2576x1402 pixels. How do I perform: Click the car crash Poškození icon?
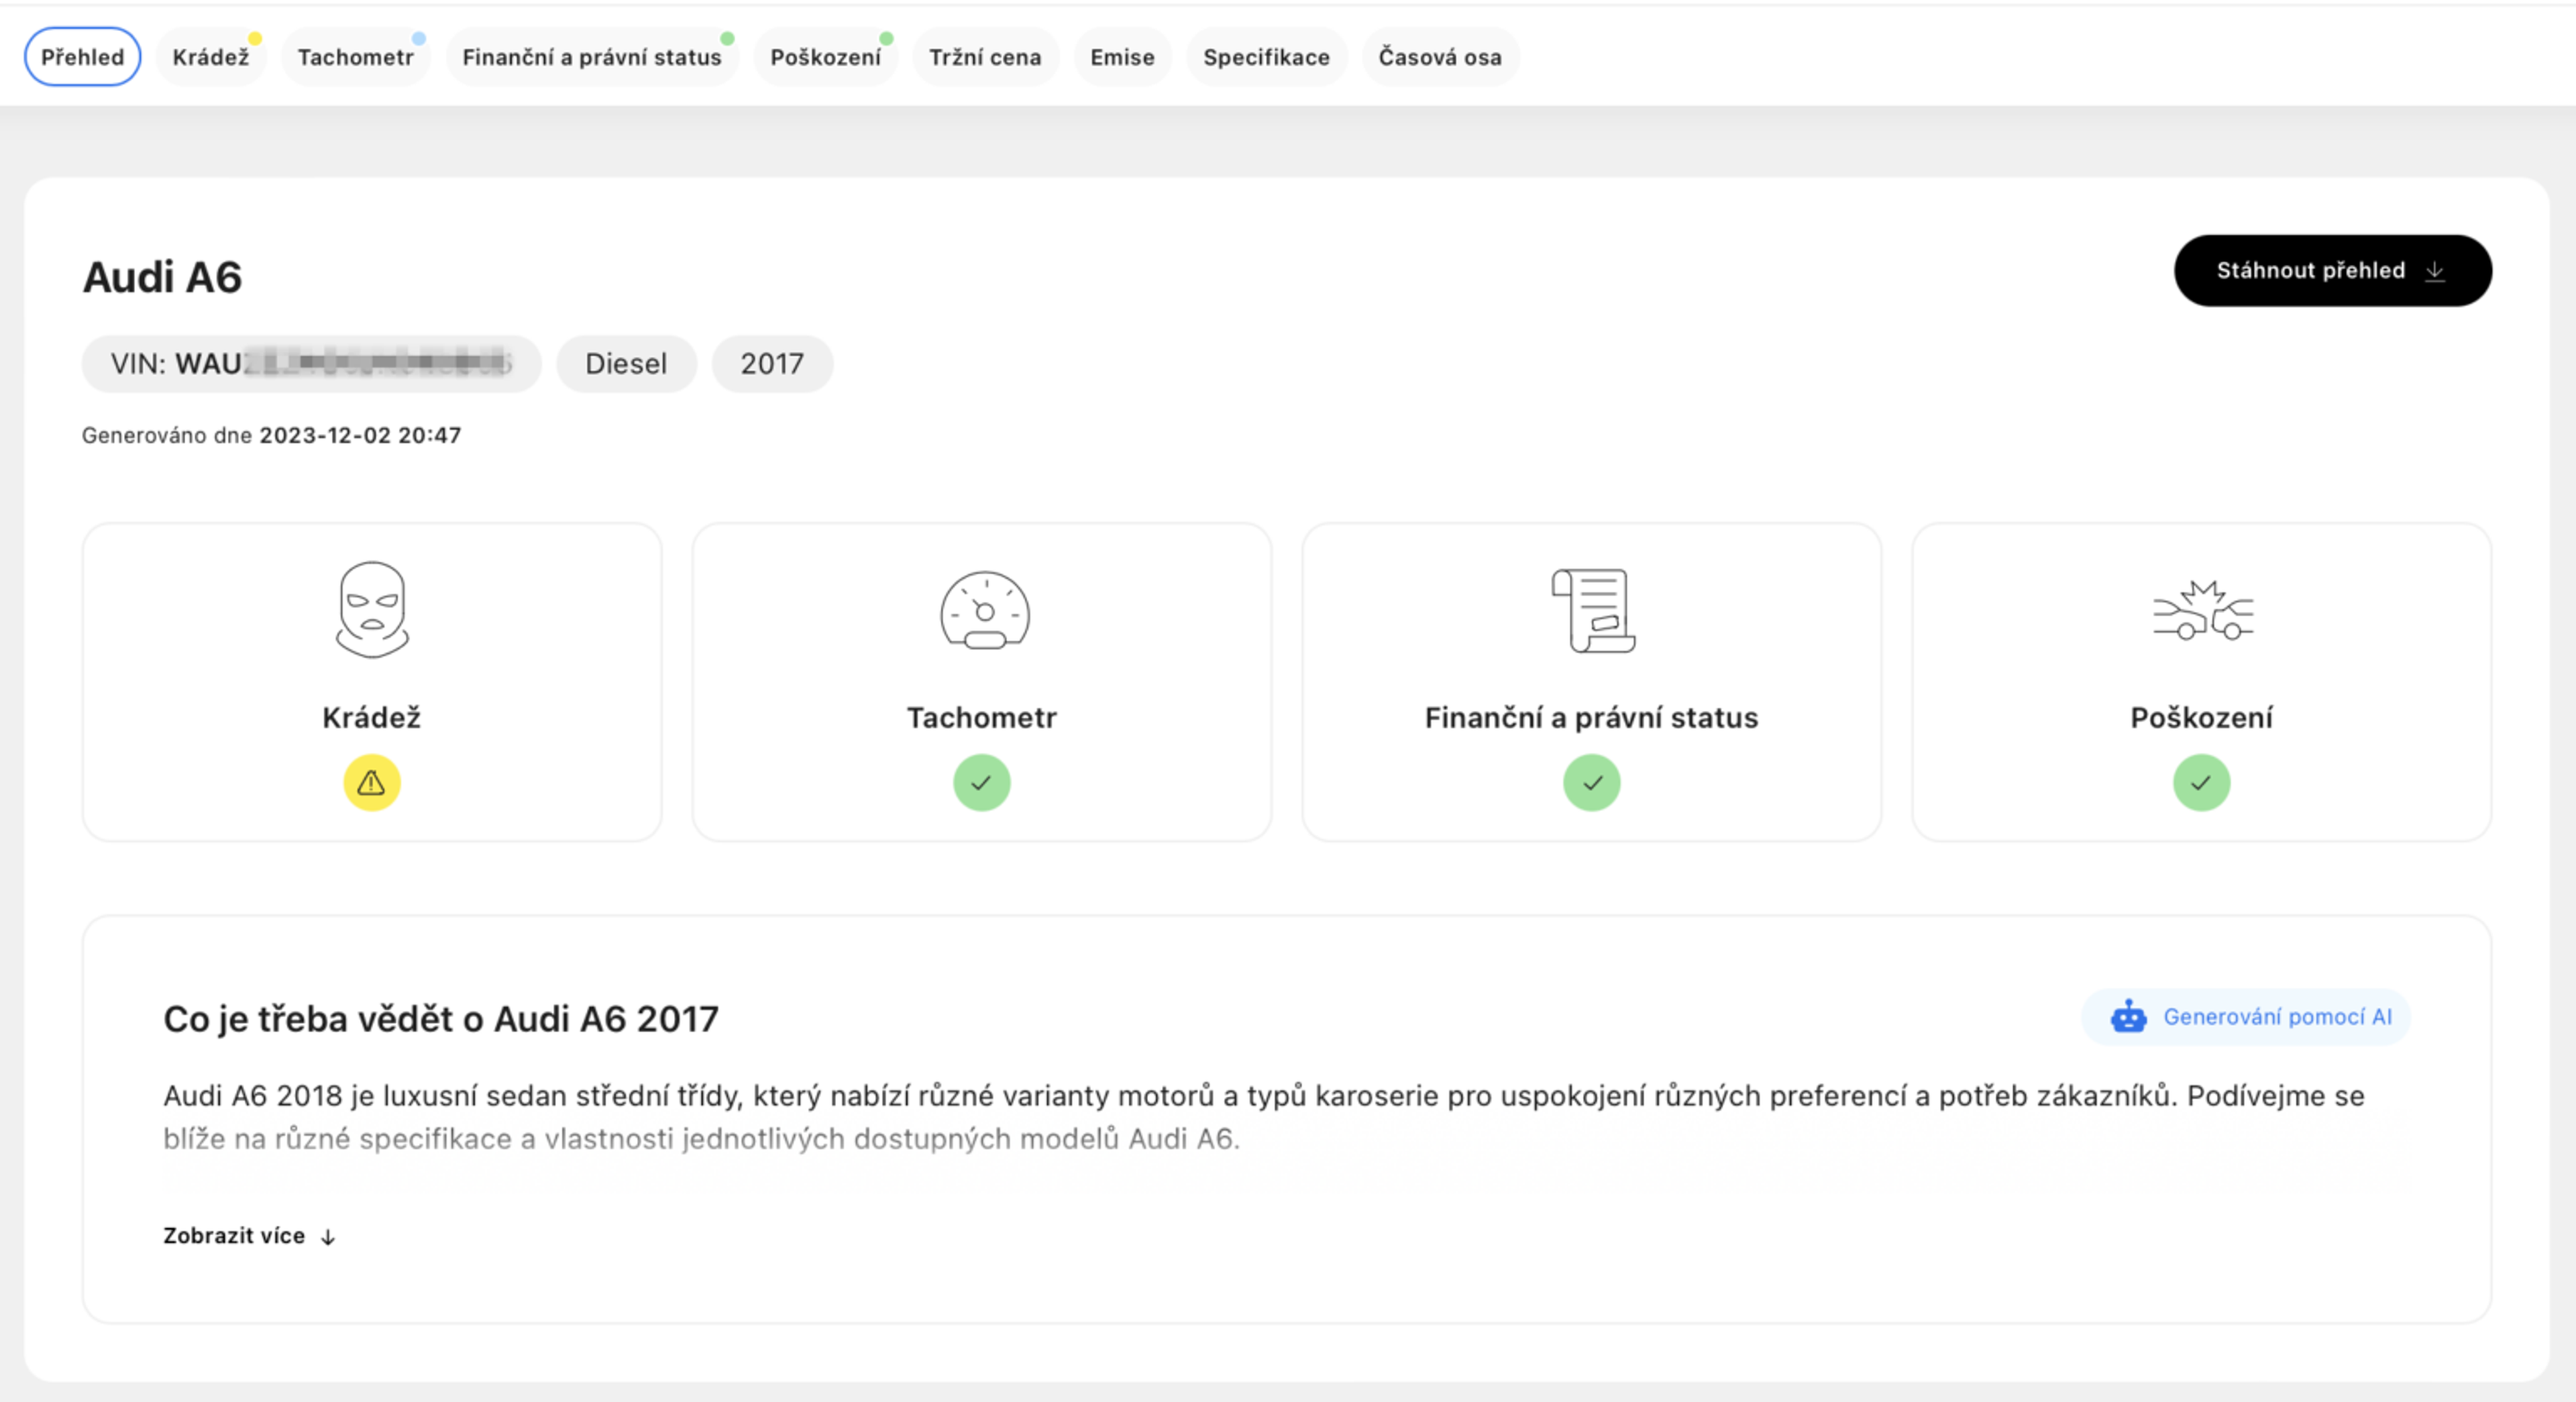coord(2202,610)
